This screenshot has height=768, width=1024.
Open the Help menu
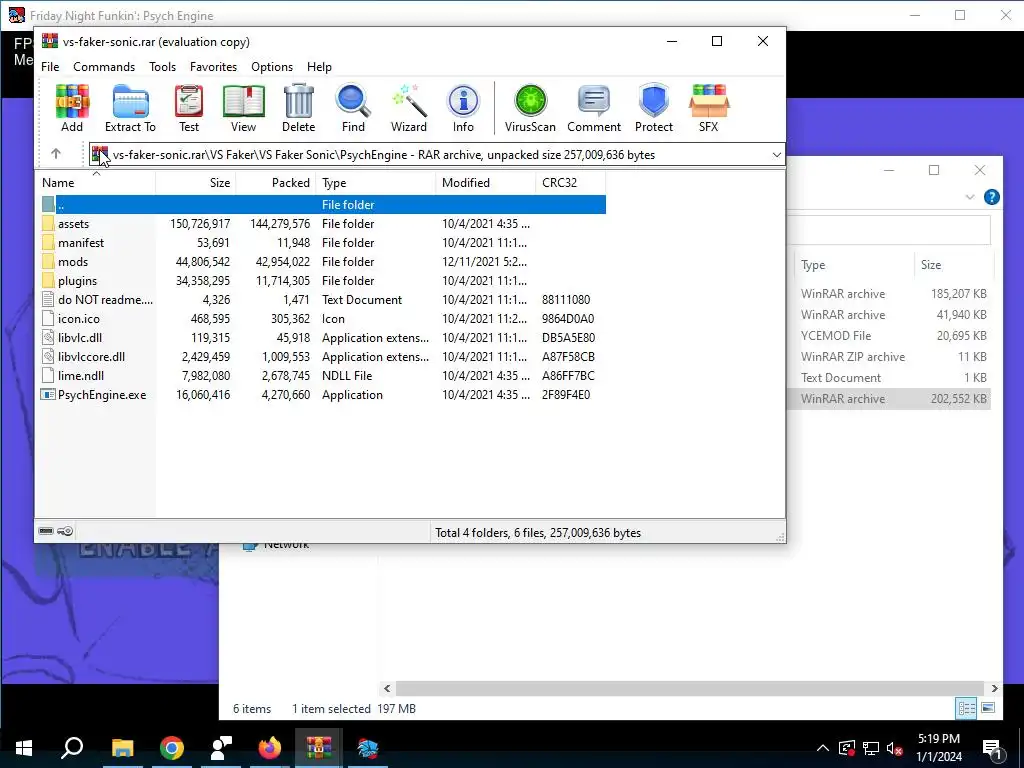319,67
